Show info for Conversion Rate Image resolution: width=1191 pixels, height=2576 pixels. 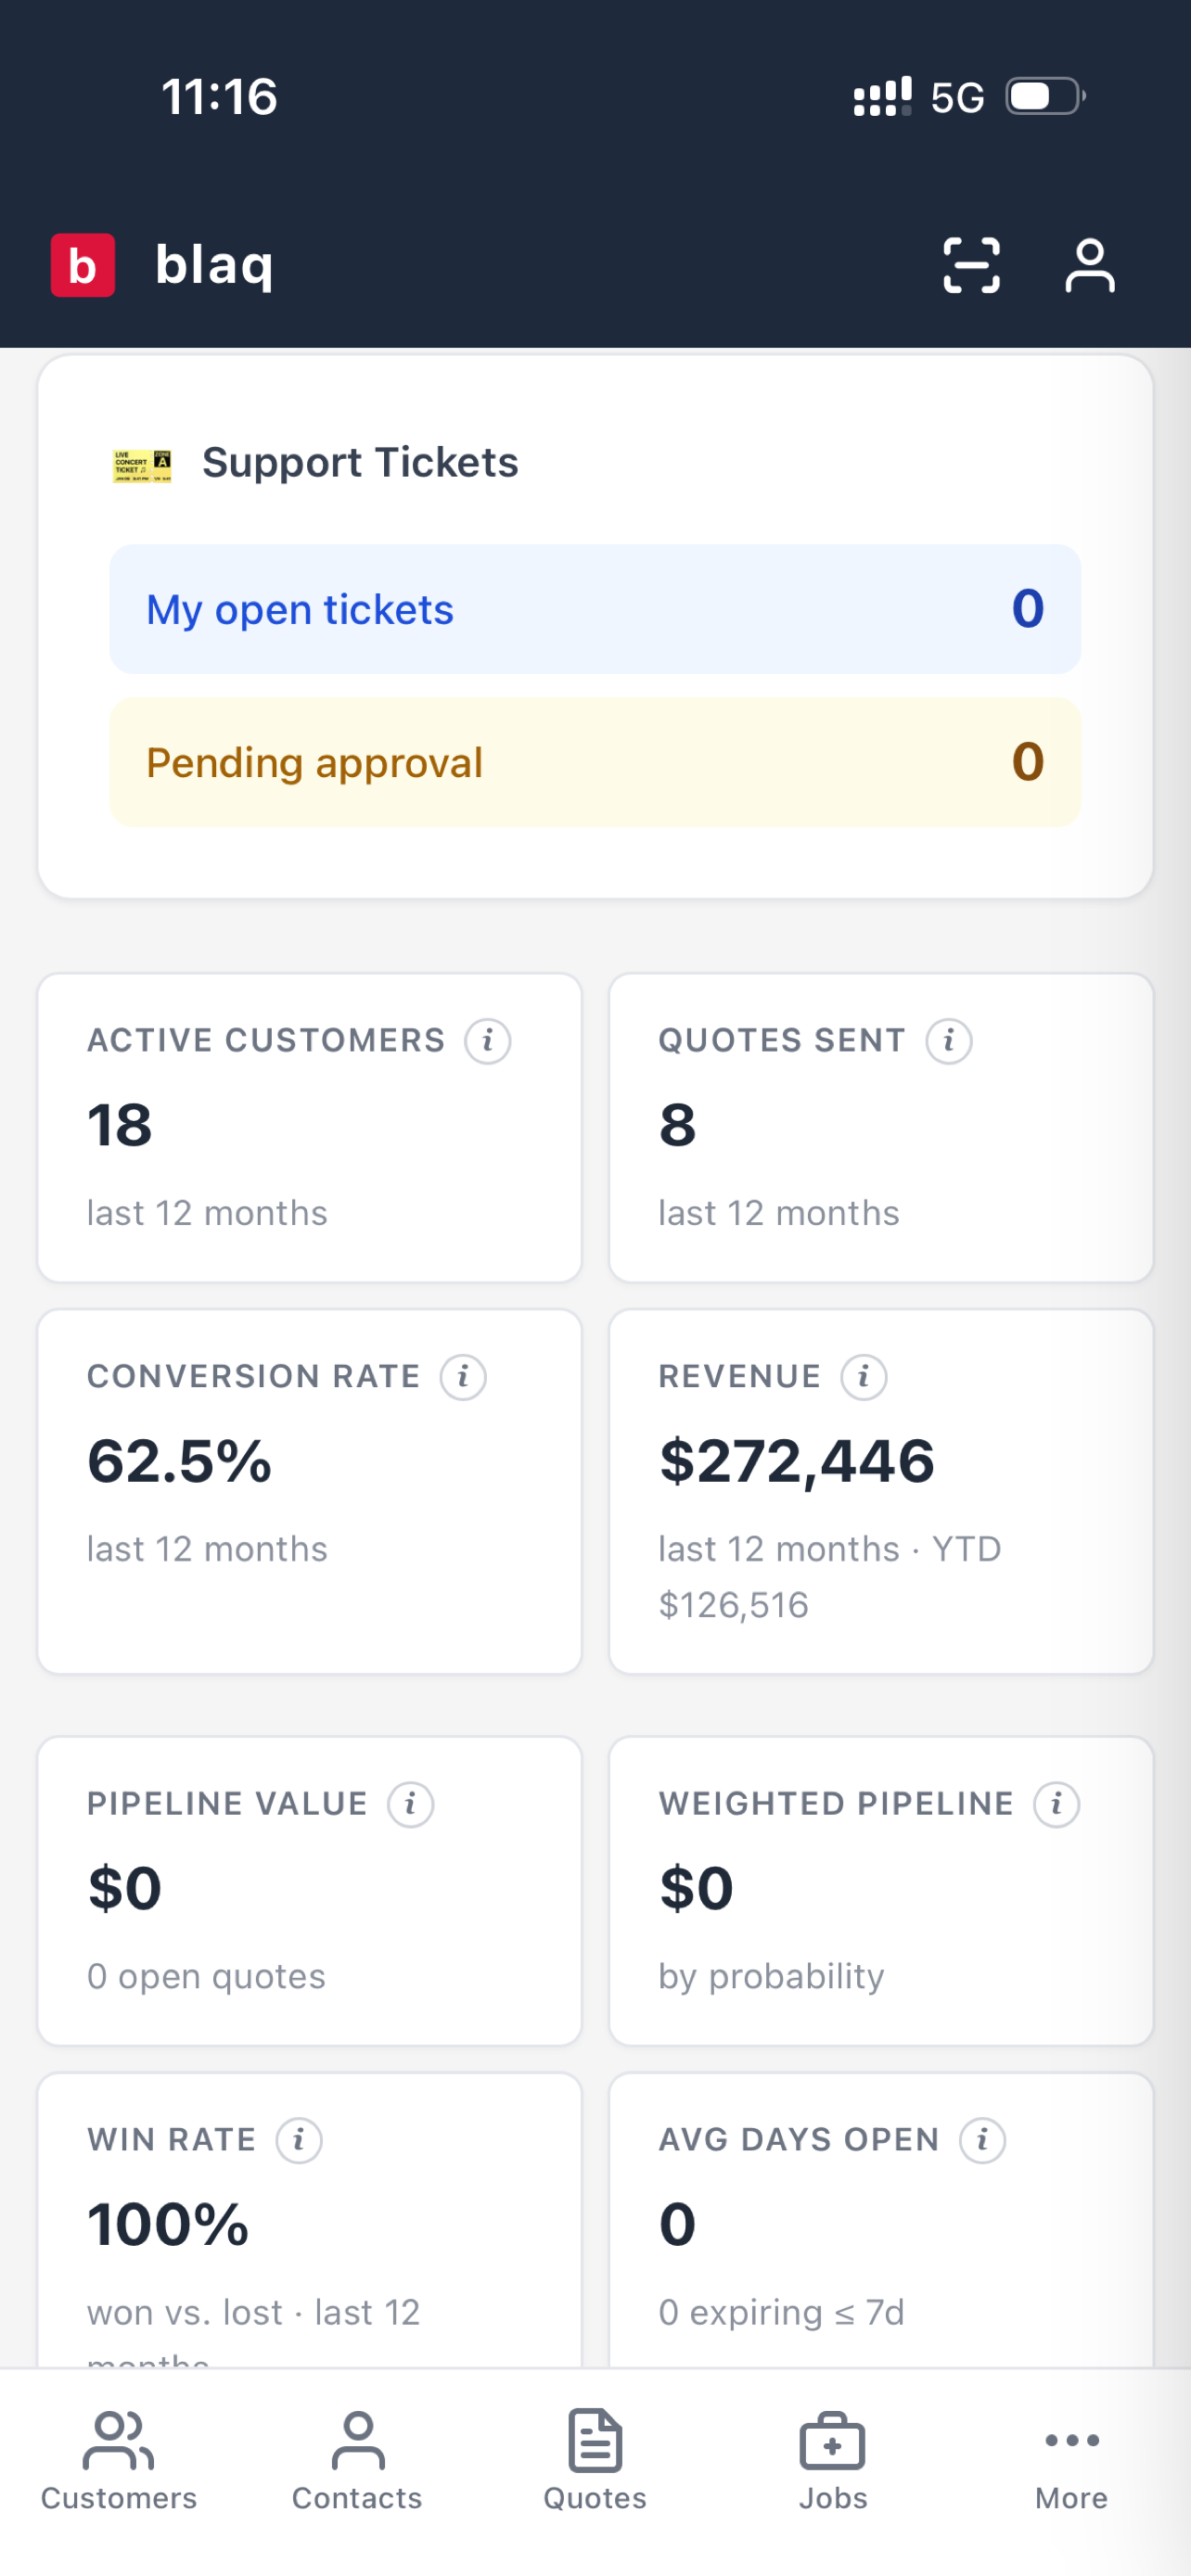click(463, 1377)
